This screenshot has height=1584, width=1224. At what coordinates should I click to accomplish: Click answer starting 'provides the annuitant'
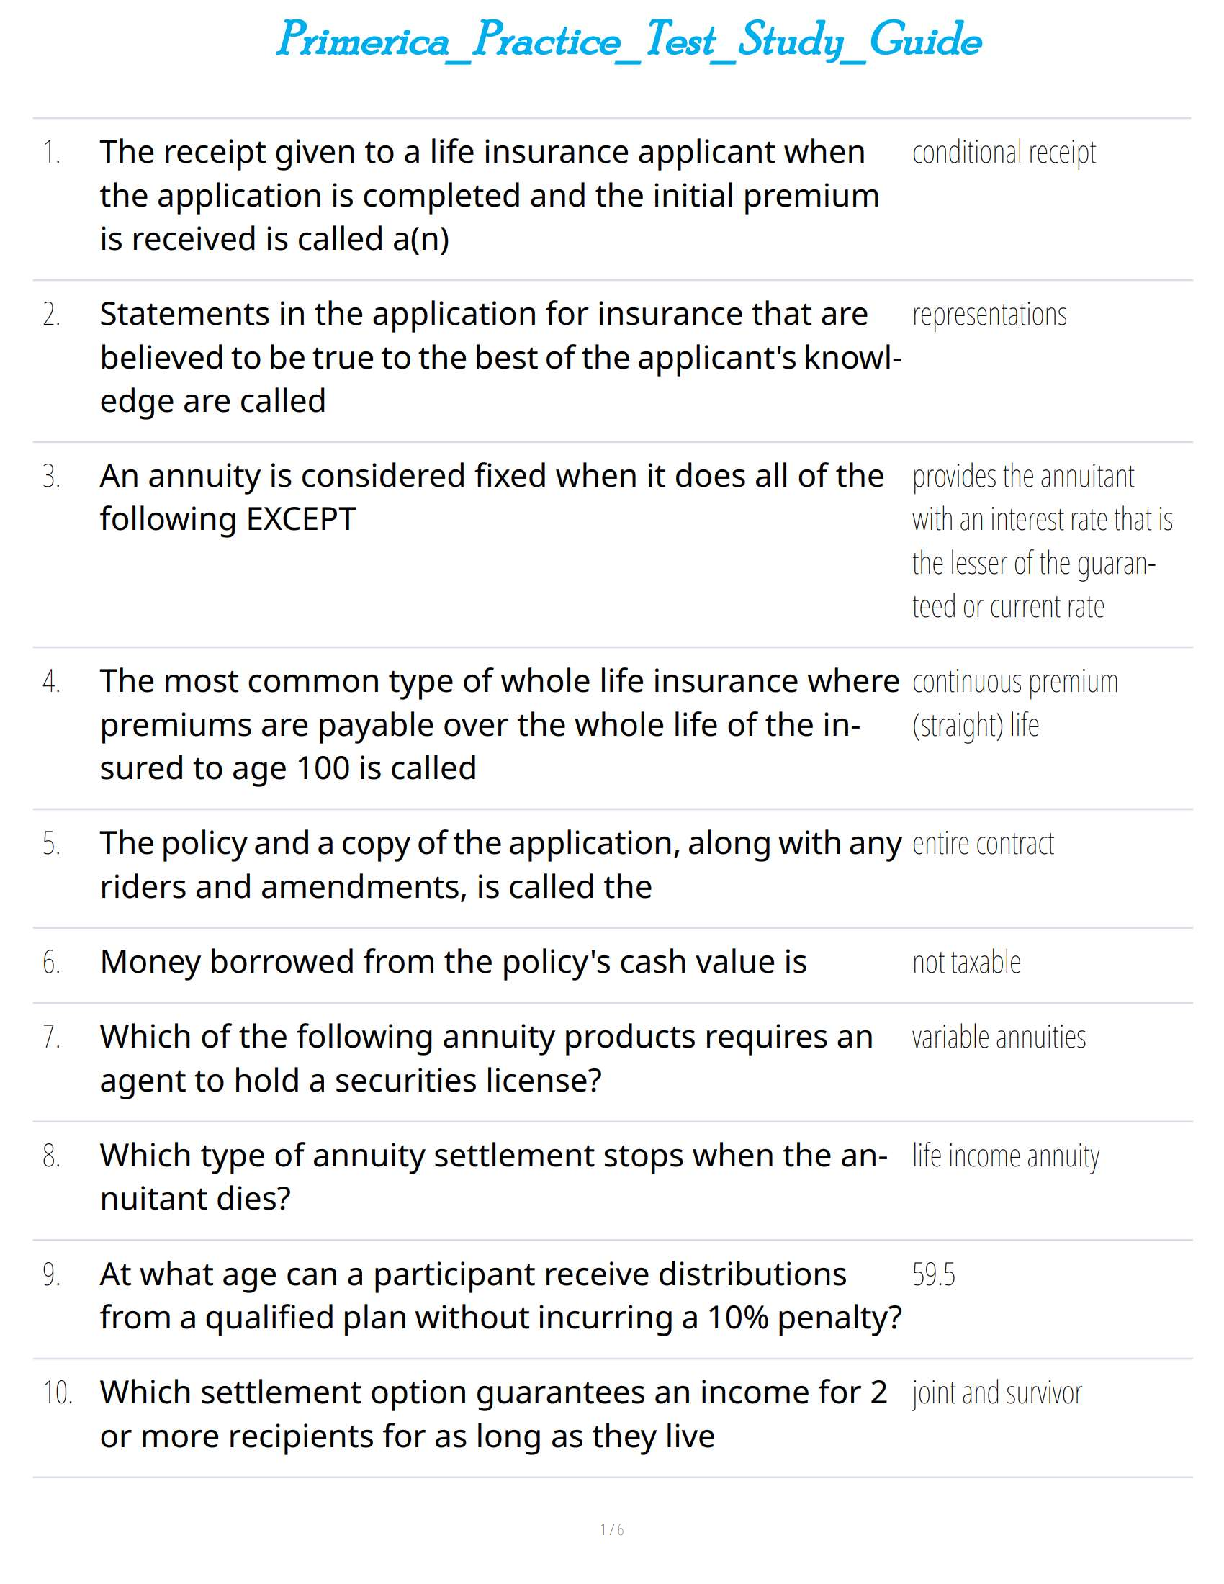1040,541
